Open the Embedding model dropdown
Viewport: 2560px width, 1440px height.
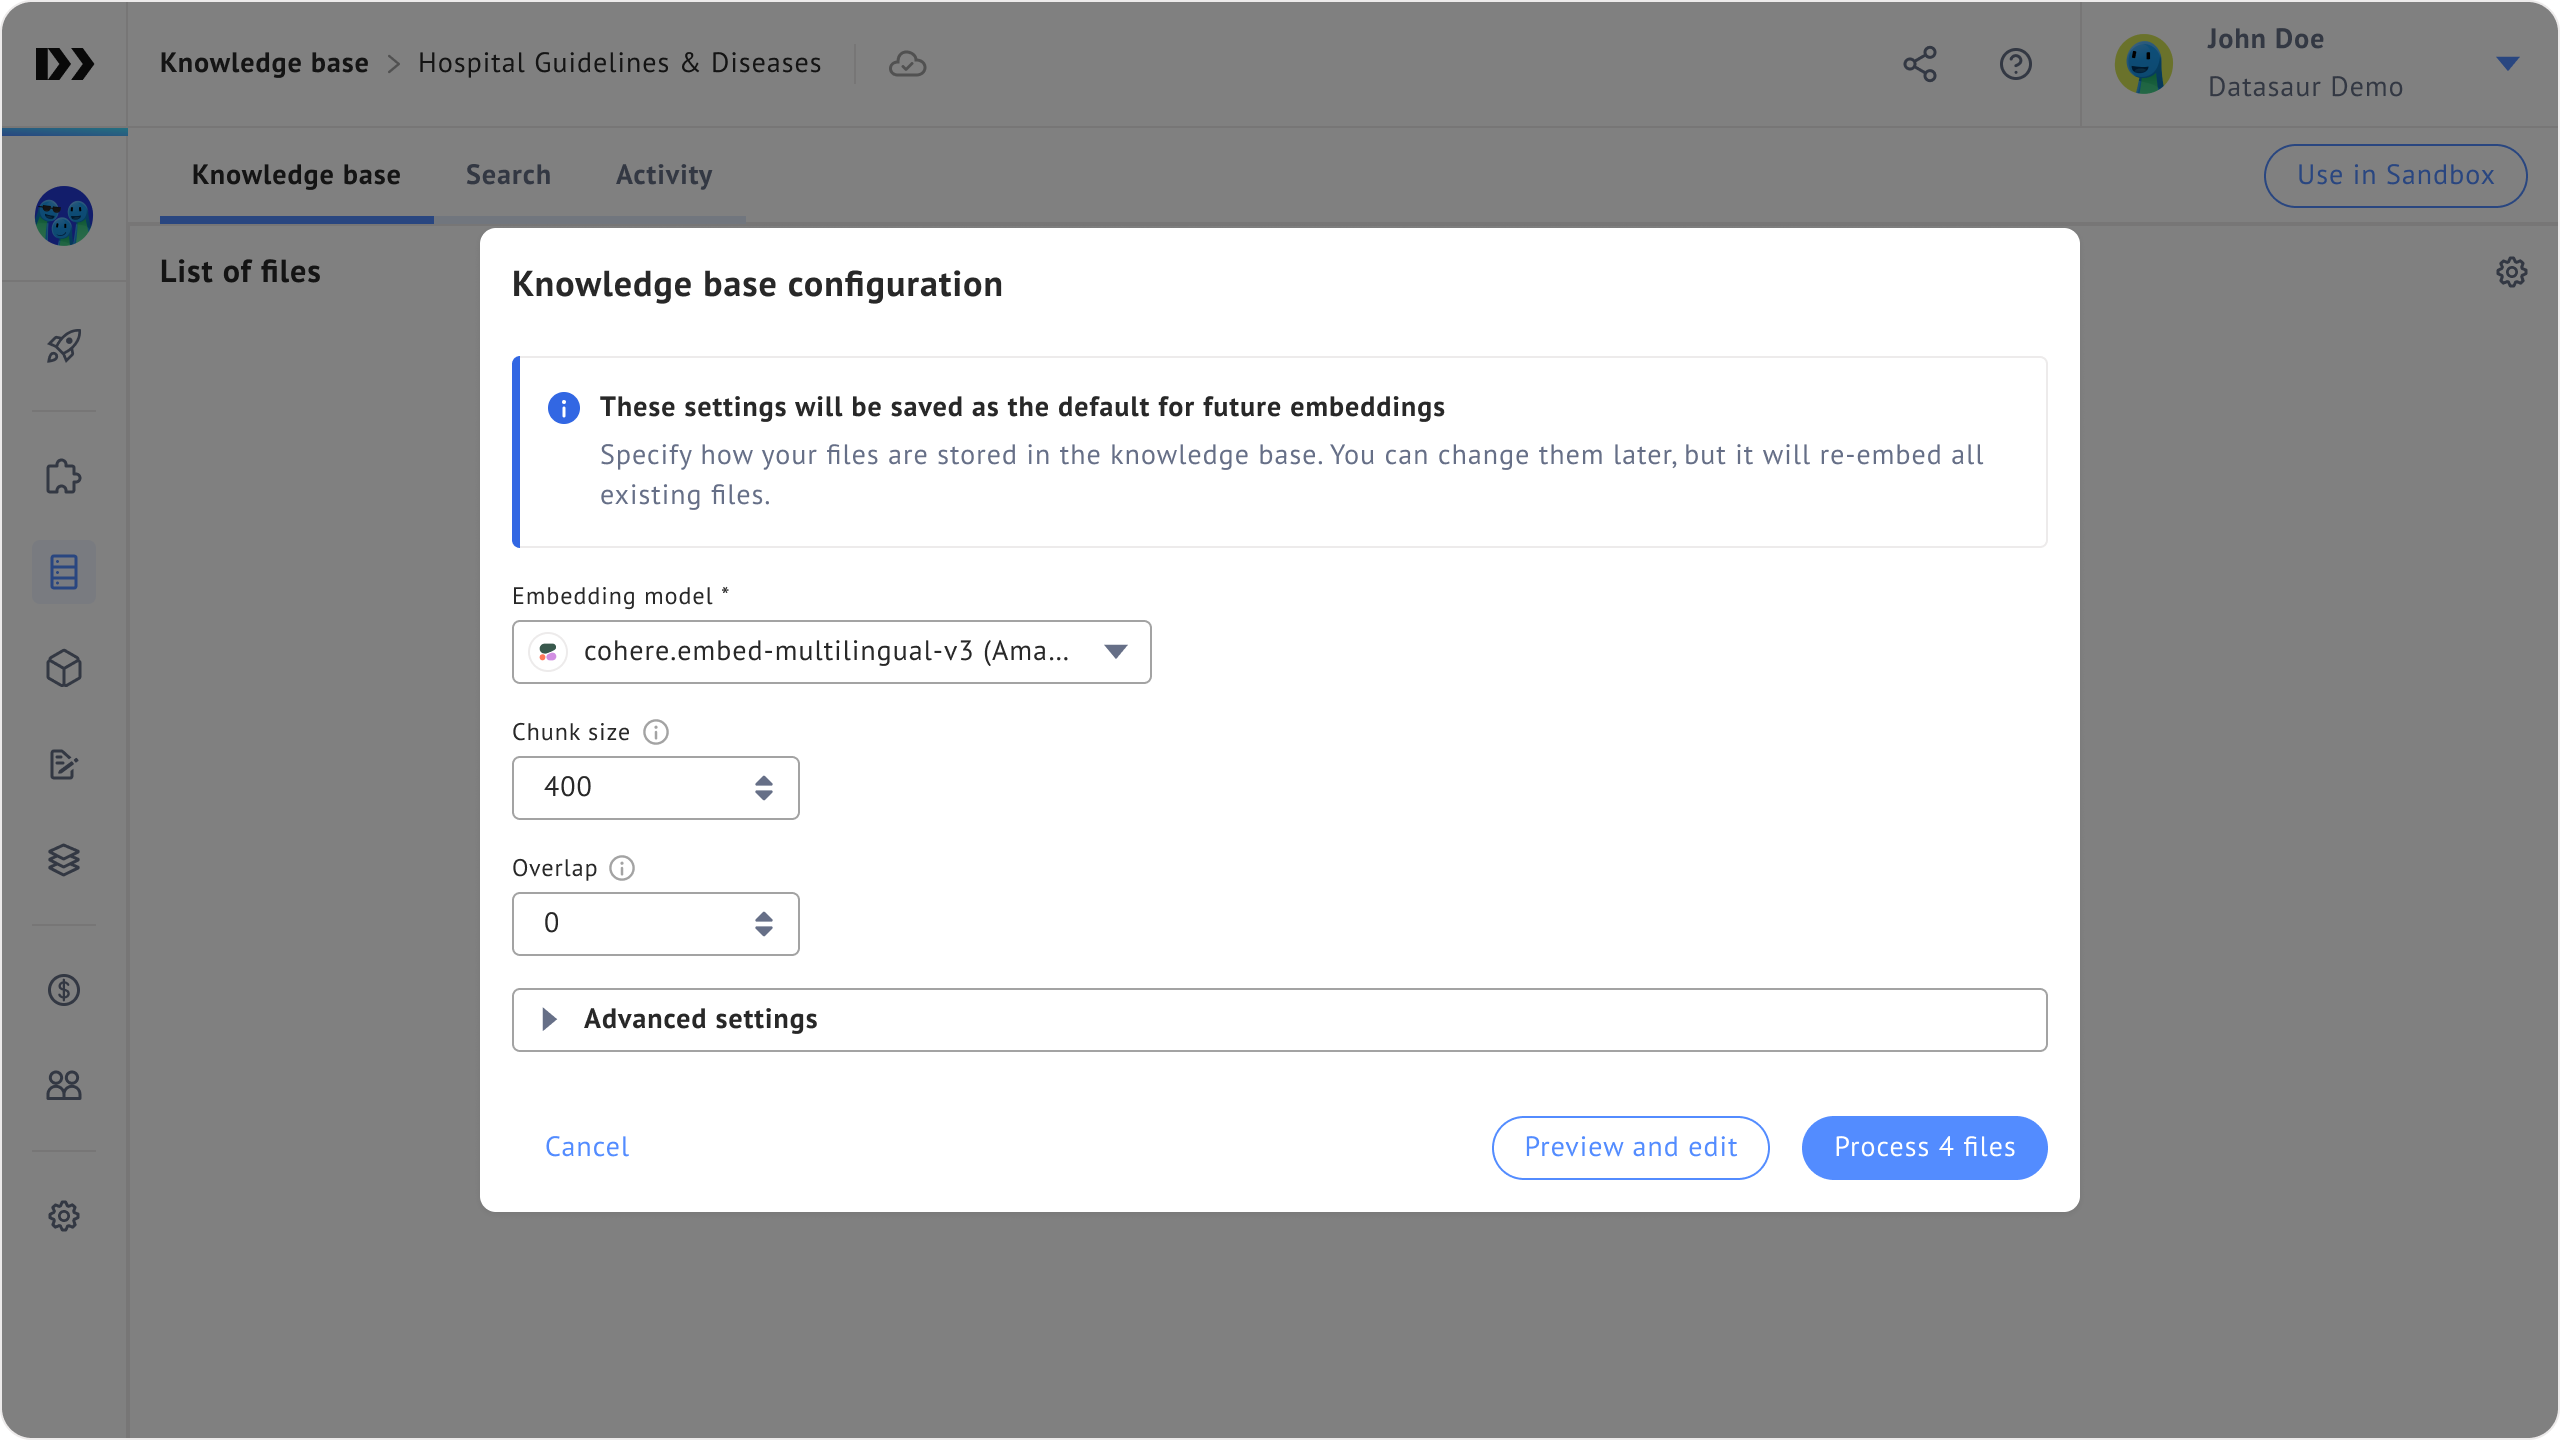[831, 652]
